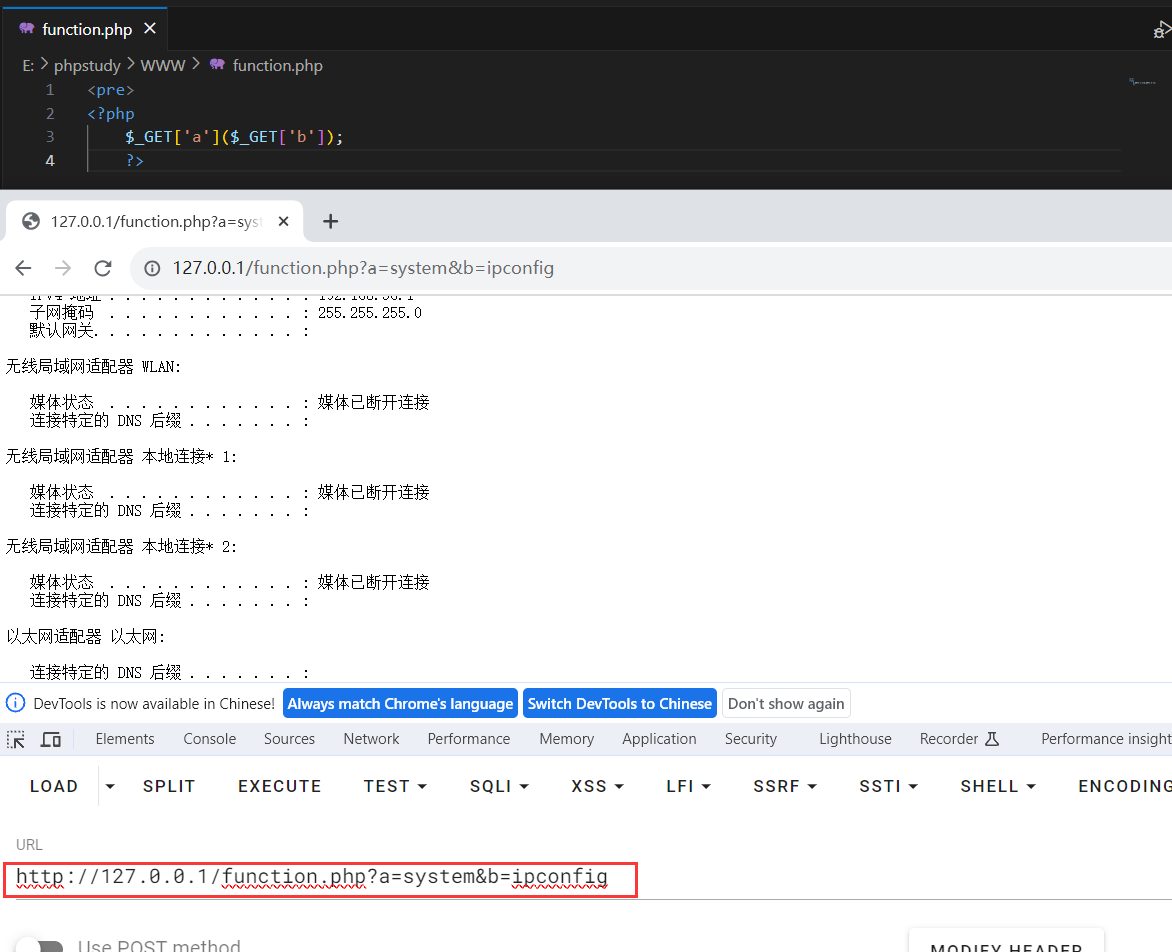Open the SHELL dropdown menu

(x=998, y=786)
